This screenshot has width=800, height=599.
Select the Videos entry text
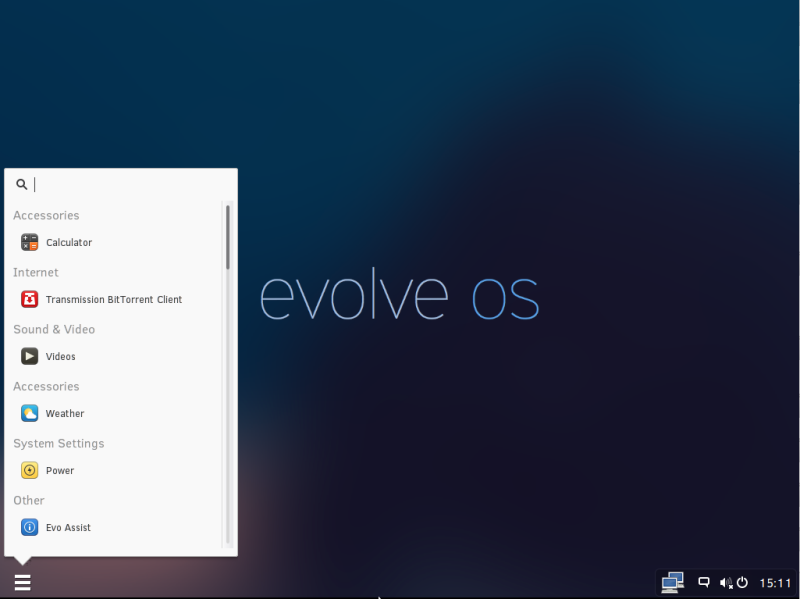tap(61, 357)
